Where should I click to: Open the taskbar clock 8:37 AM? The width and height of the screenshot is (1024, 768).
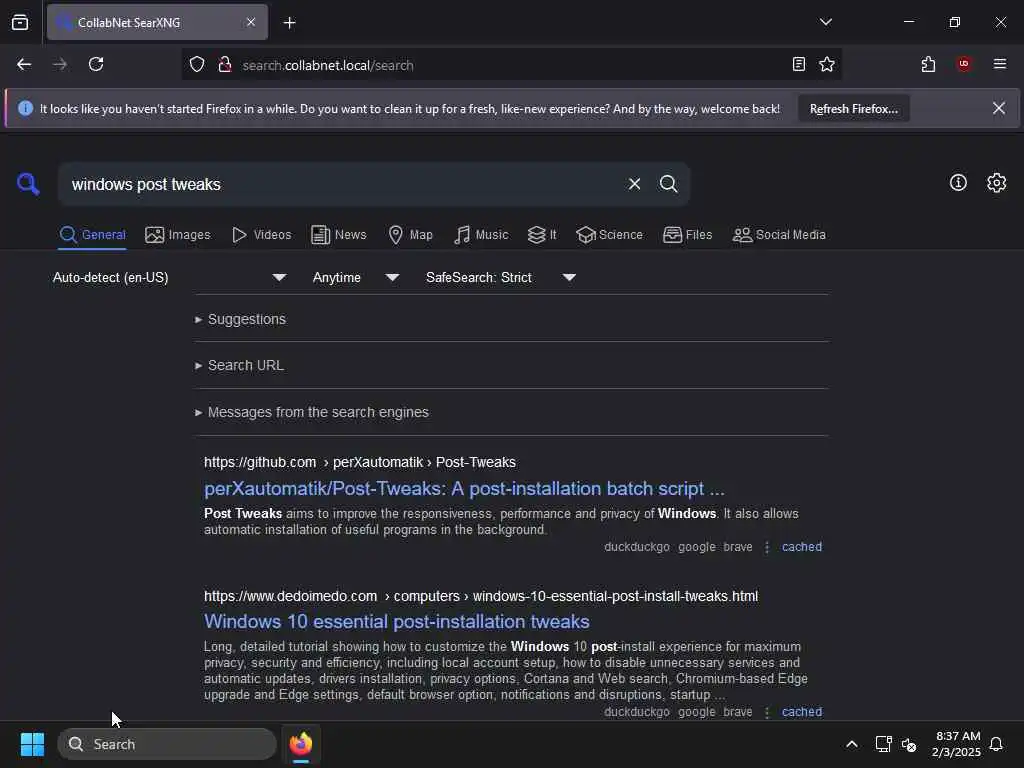coord(957,744)
